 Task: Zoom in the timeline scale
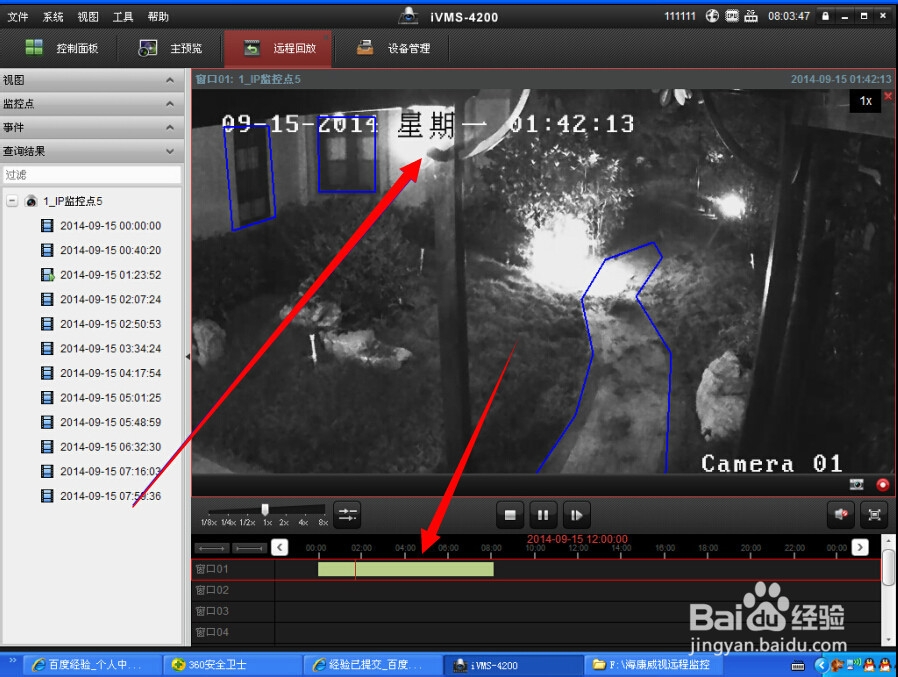point(249,548)
